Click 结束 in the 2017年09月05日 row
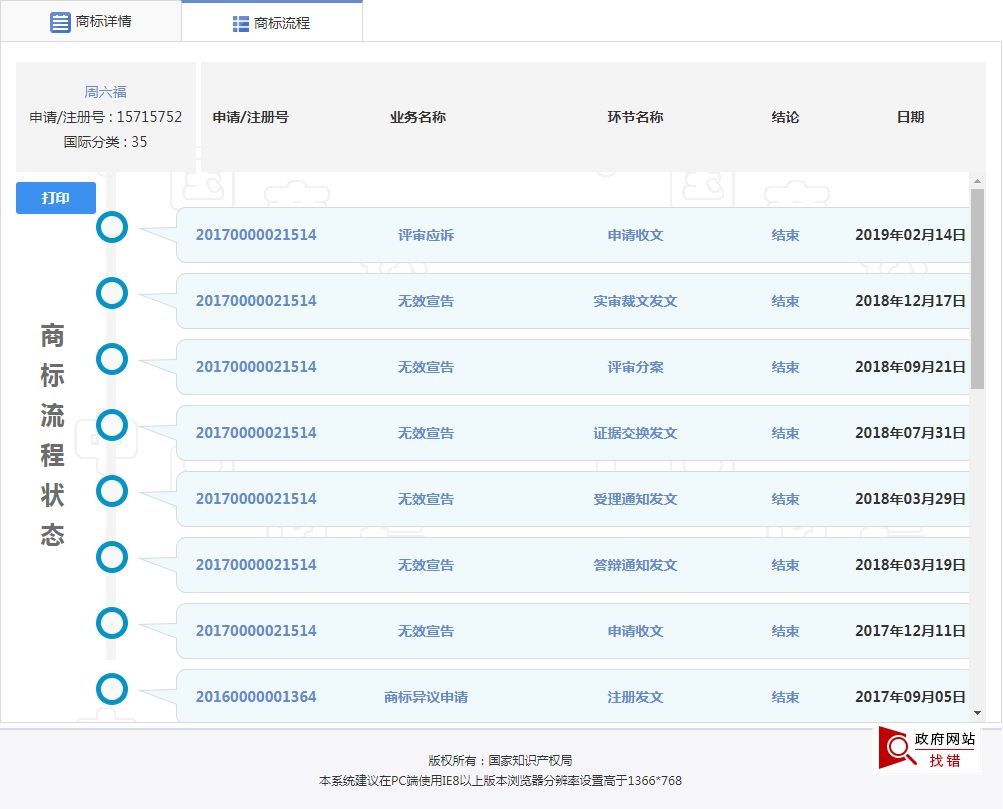Image resolution: width=1003 pixels, height=809 pixels. click(785, 697)
